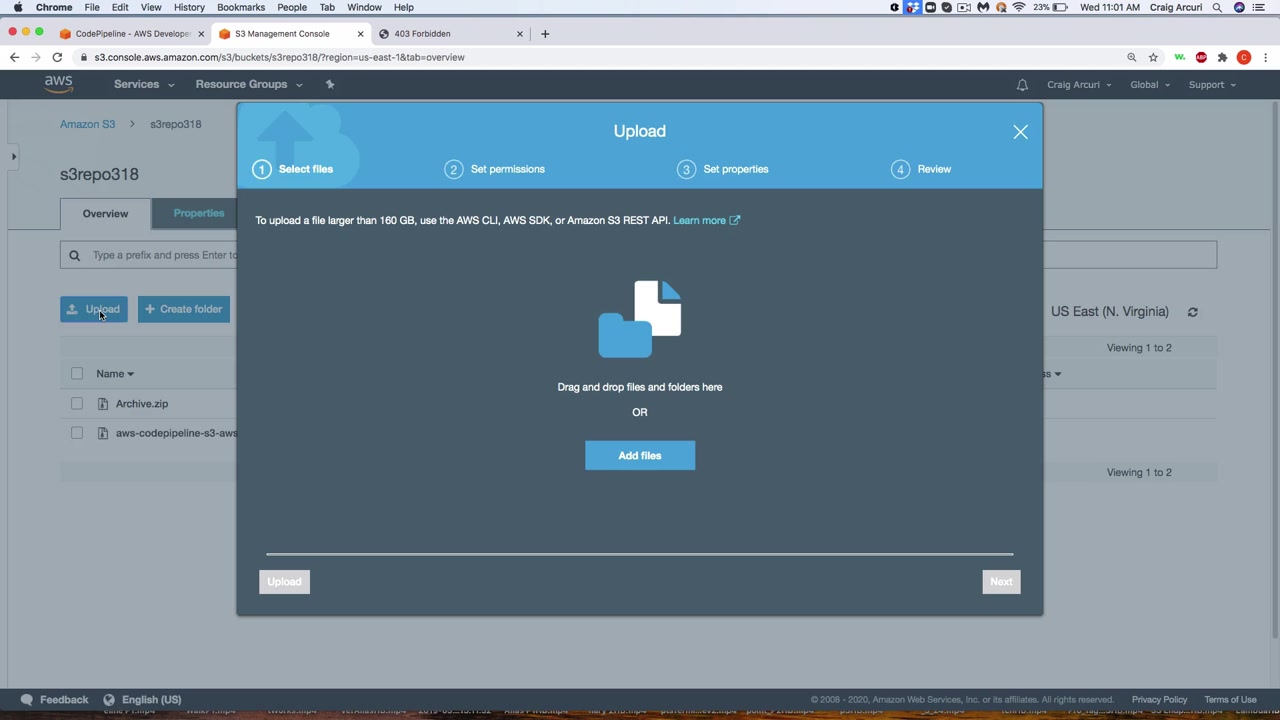
Task: Click the Upload button on bucket page
Action: coord(94,309)
